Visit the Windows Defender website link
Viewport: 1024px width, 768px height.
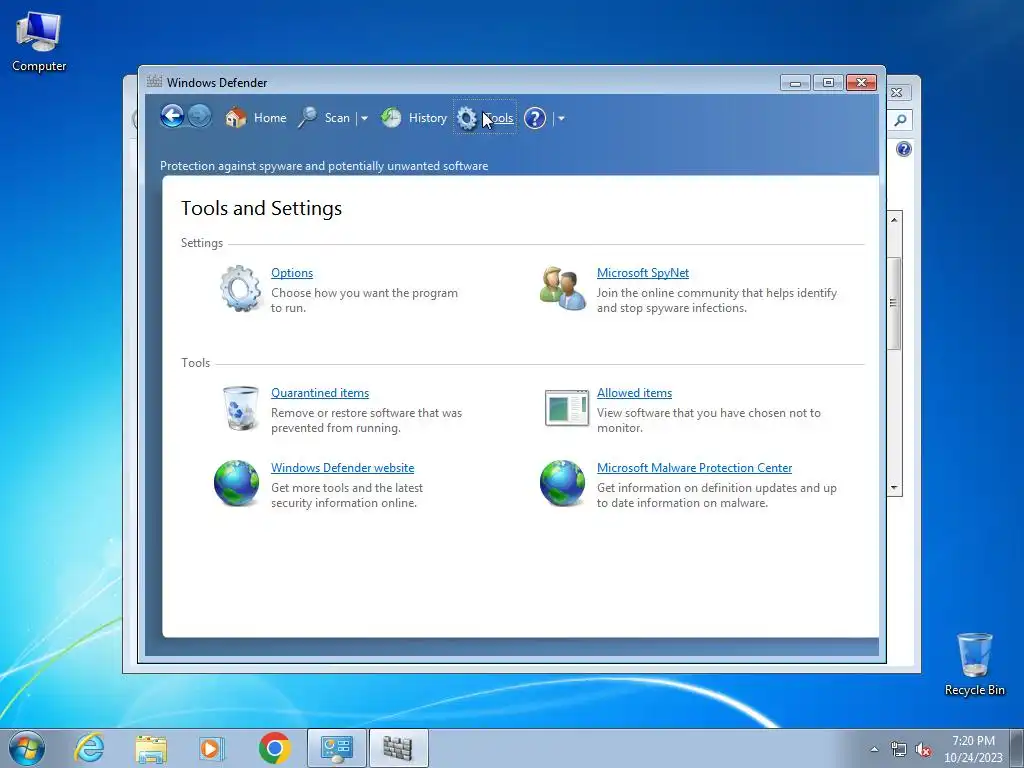pos(342,468)
